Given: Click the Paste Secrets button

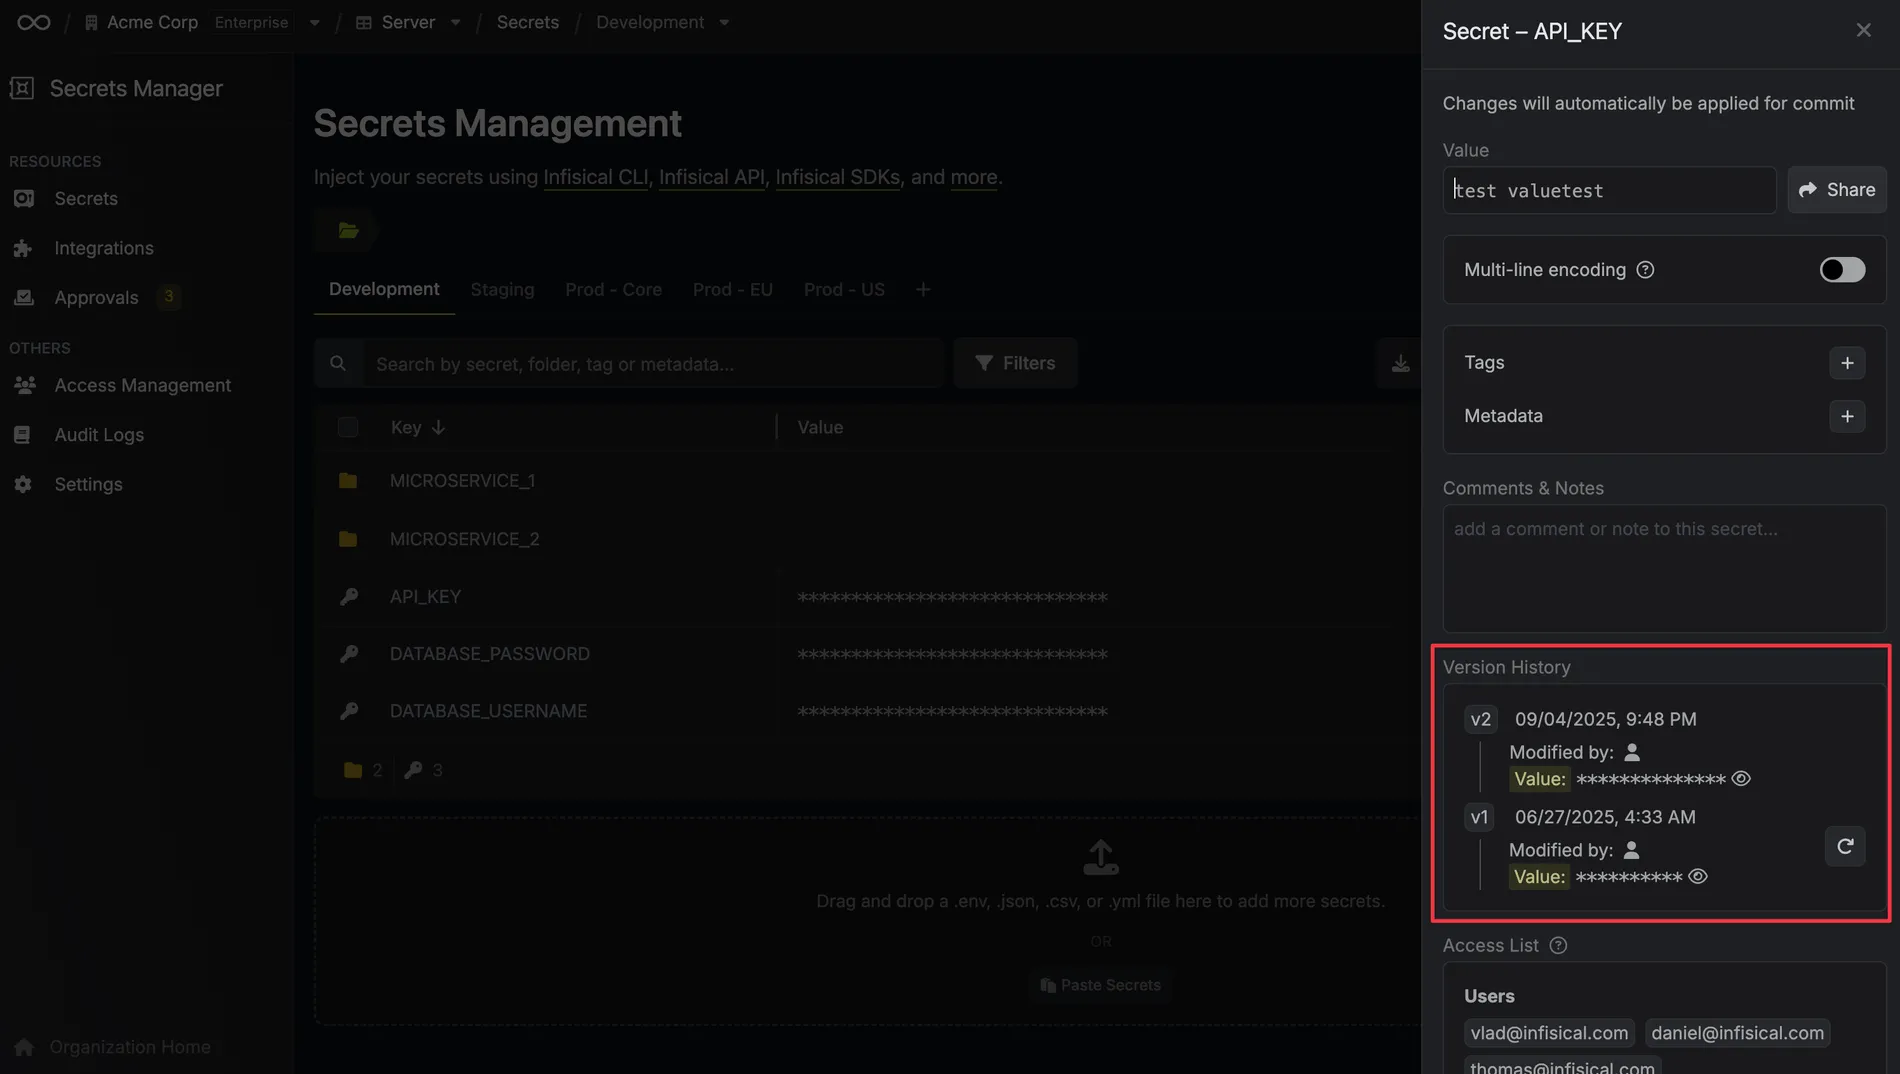Looking at the screenshot, I should (1100, 985).
